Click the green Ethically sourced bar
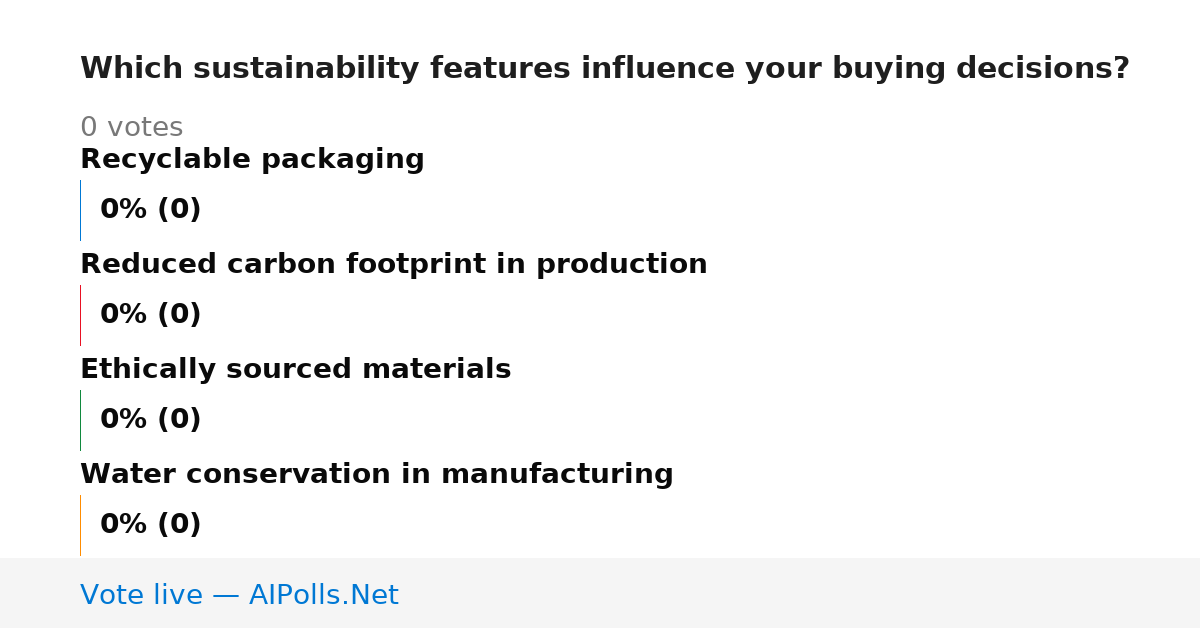 [x=80, y=420]
